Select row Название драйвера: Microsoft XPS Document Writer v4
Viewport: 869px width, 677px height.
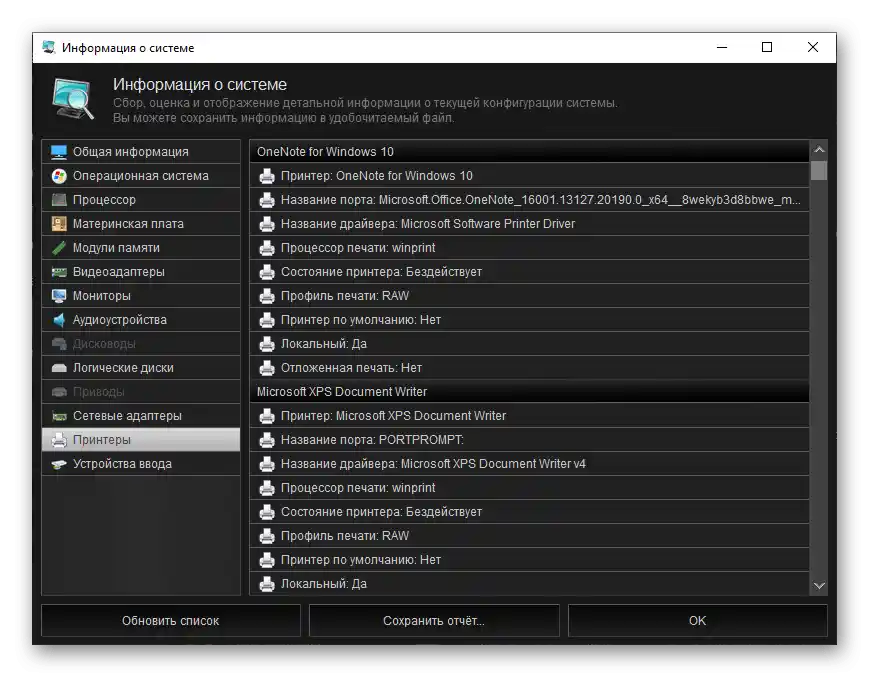point(529,464)
